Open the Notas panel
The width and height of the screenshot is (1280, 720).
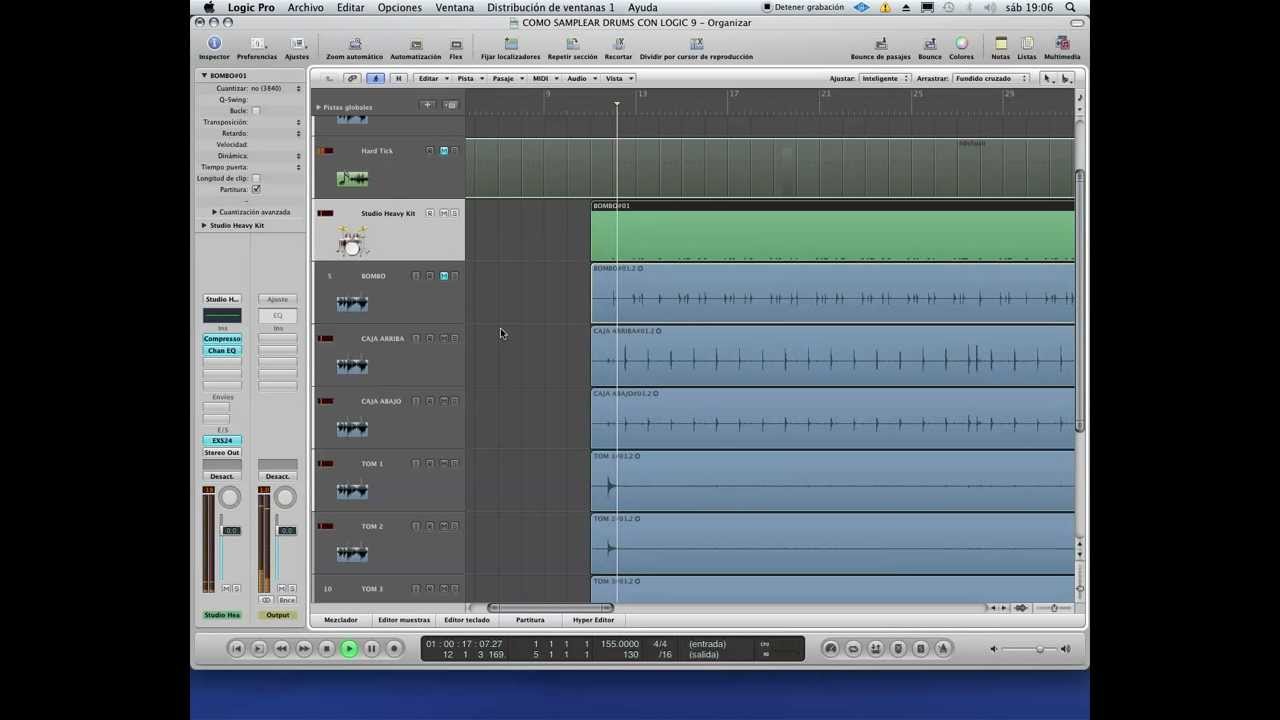tap(1000, 44)
